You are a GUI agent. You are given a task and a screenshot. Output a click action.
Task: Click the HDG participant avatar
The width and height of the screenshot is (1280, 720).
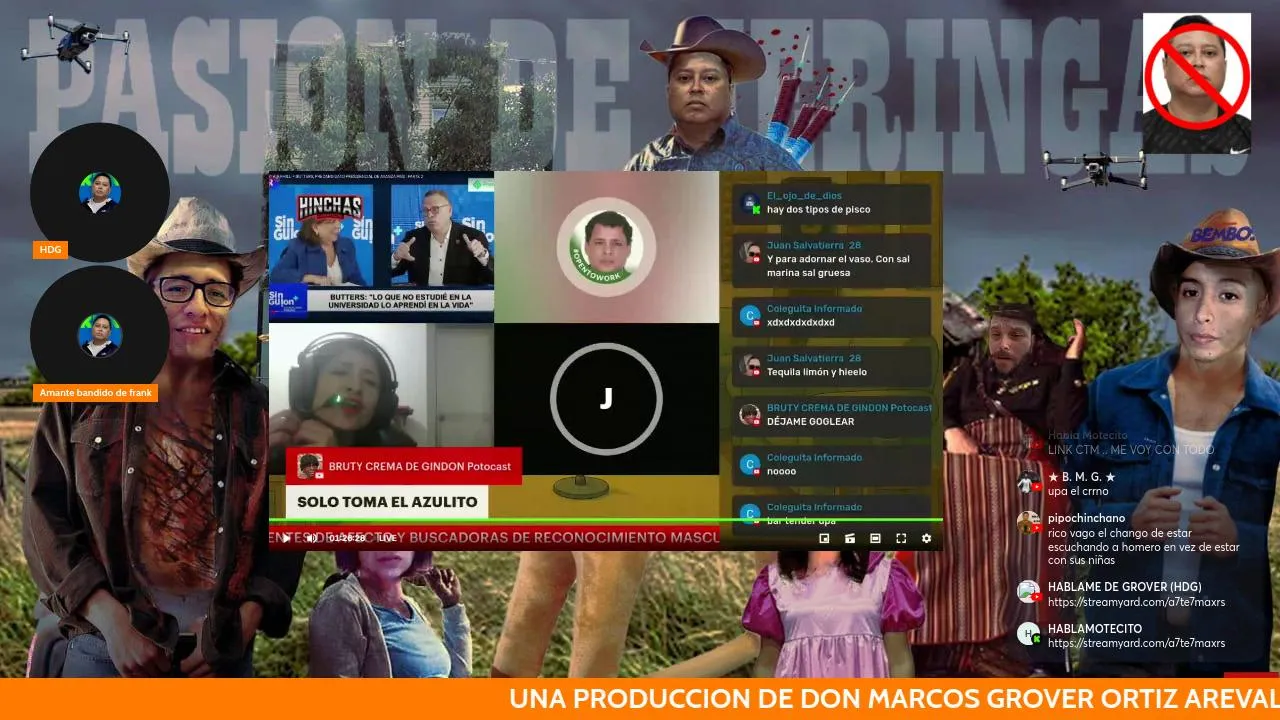coord(100,193)
